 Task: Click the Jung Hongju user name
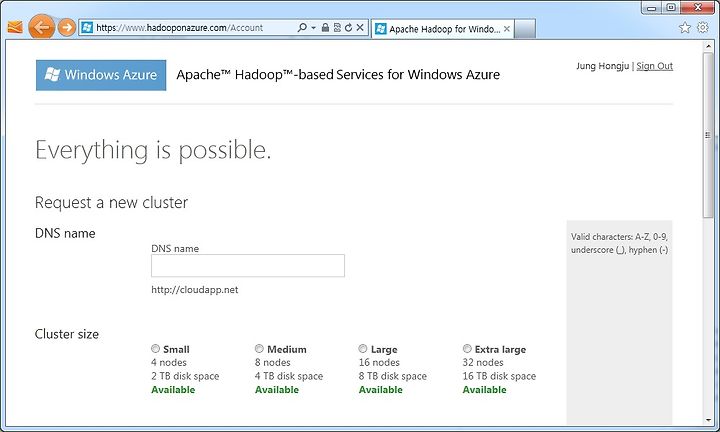pyautogui.click(x=602, y=66)
